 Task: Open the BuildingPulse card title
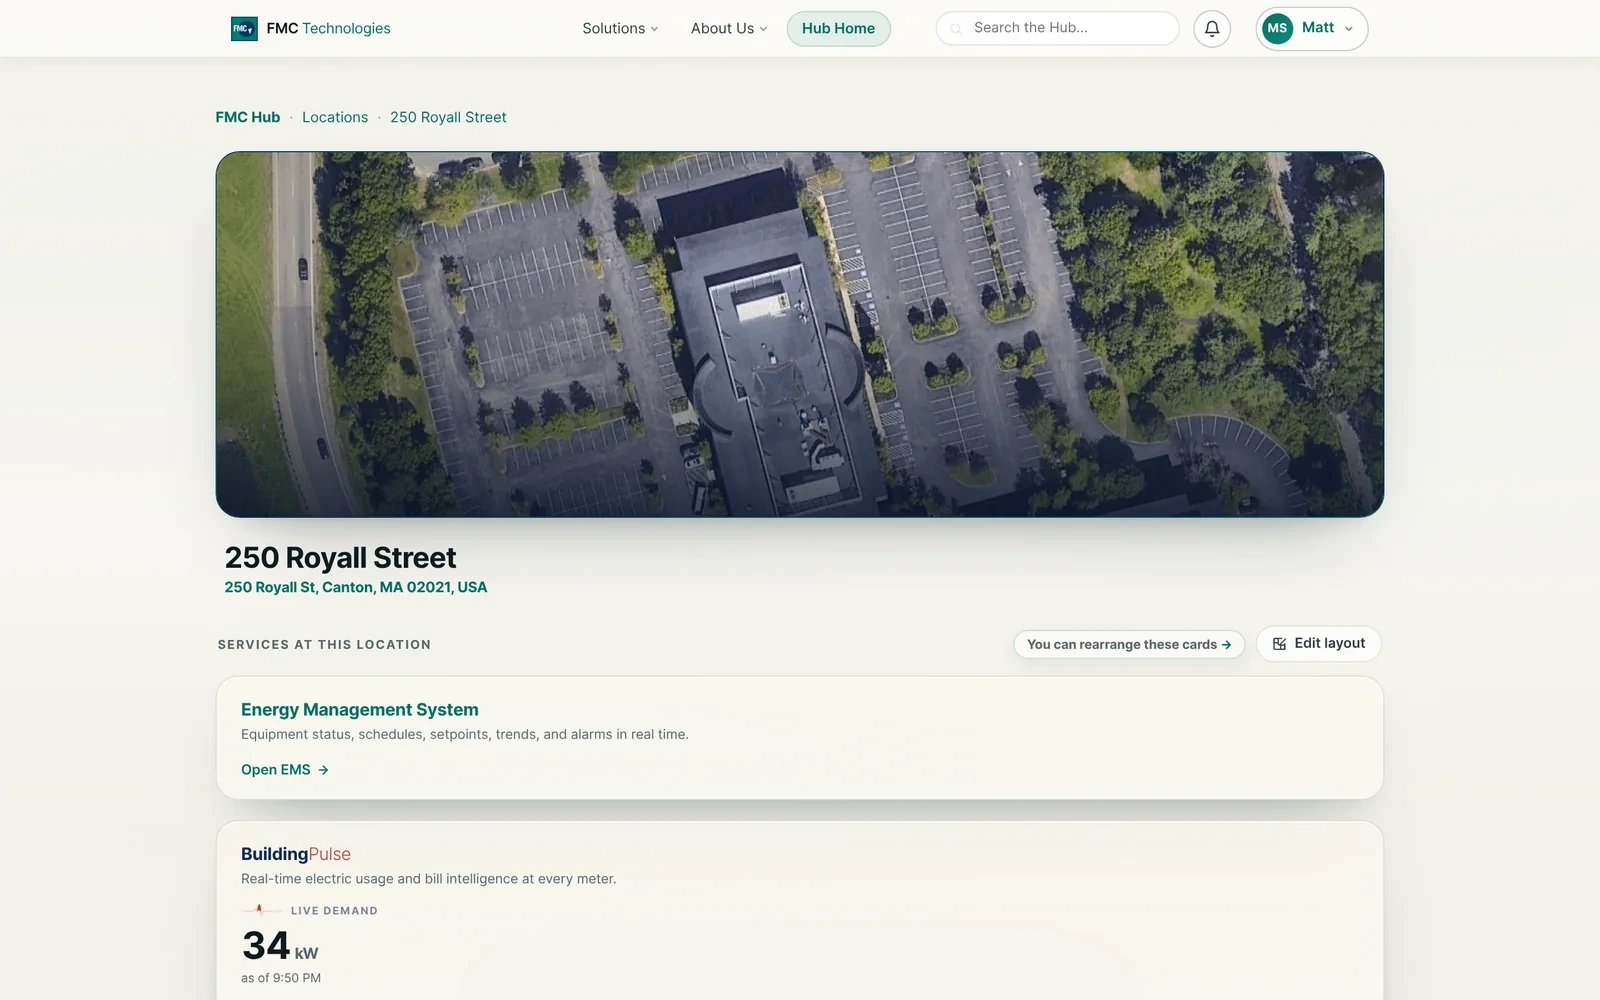296,854
